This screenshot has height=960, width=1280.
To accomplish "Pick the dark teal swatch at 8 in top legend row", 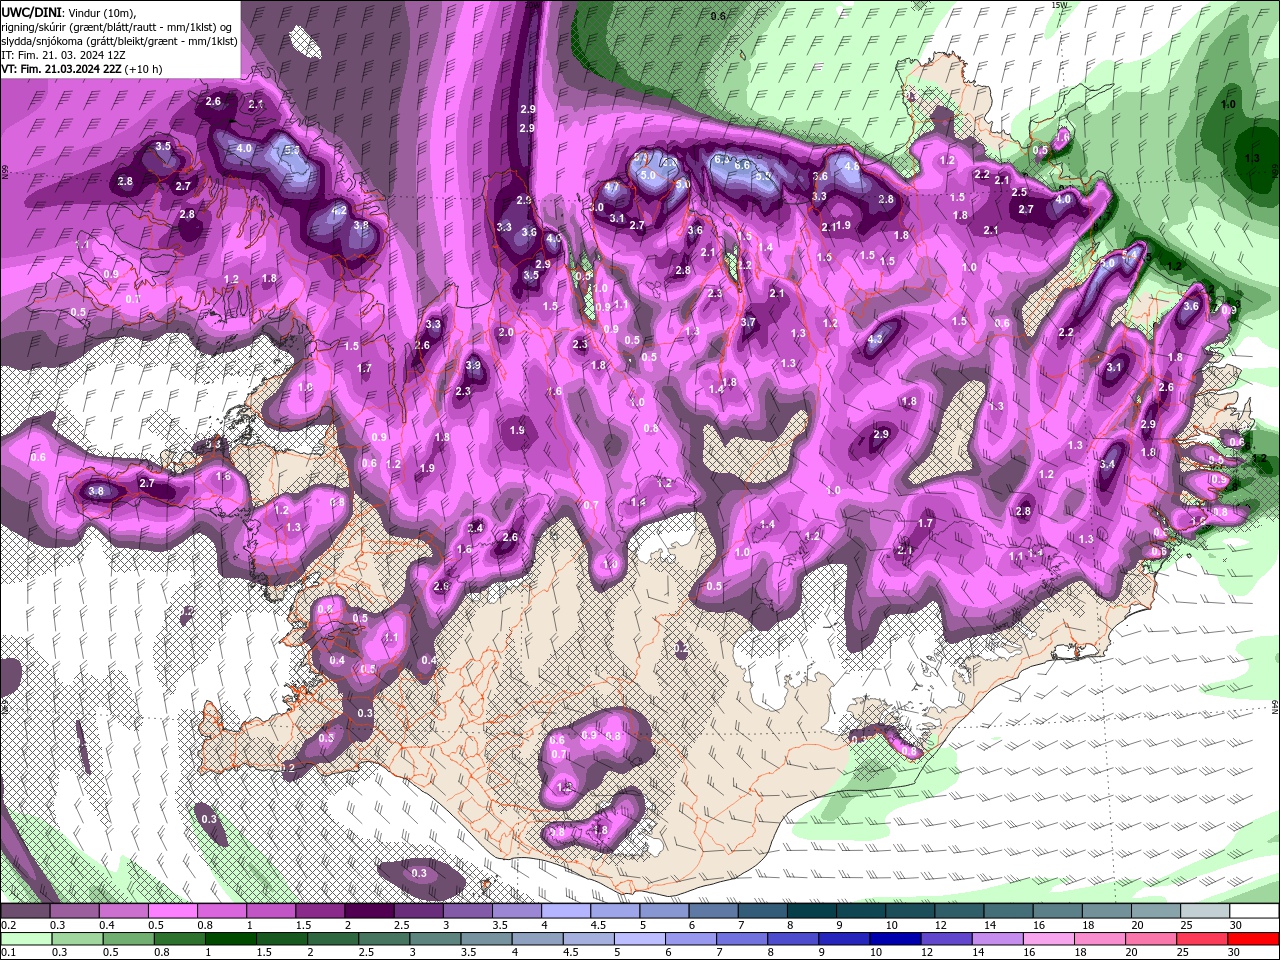I will coord(812,911).
